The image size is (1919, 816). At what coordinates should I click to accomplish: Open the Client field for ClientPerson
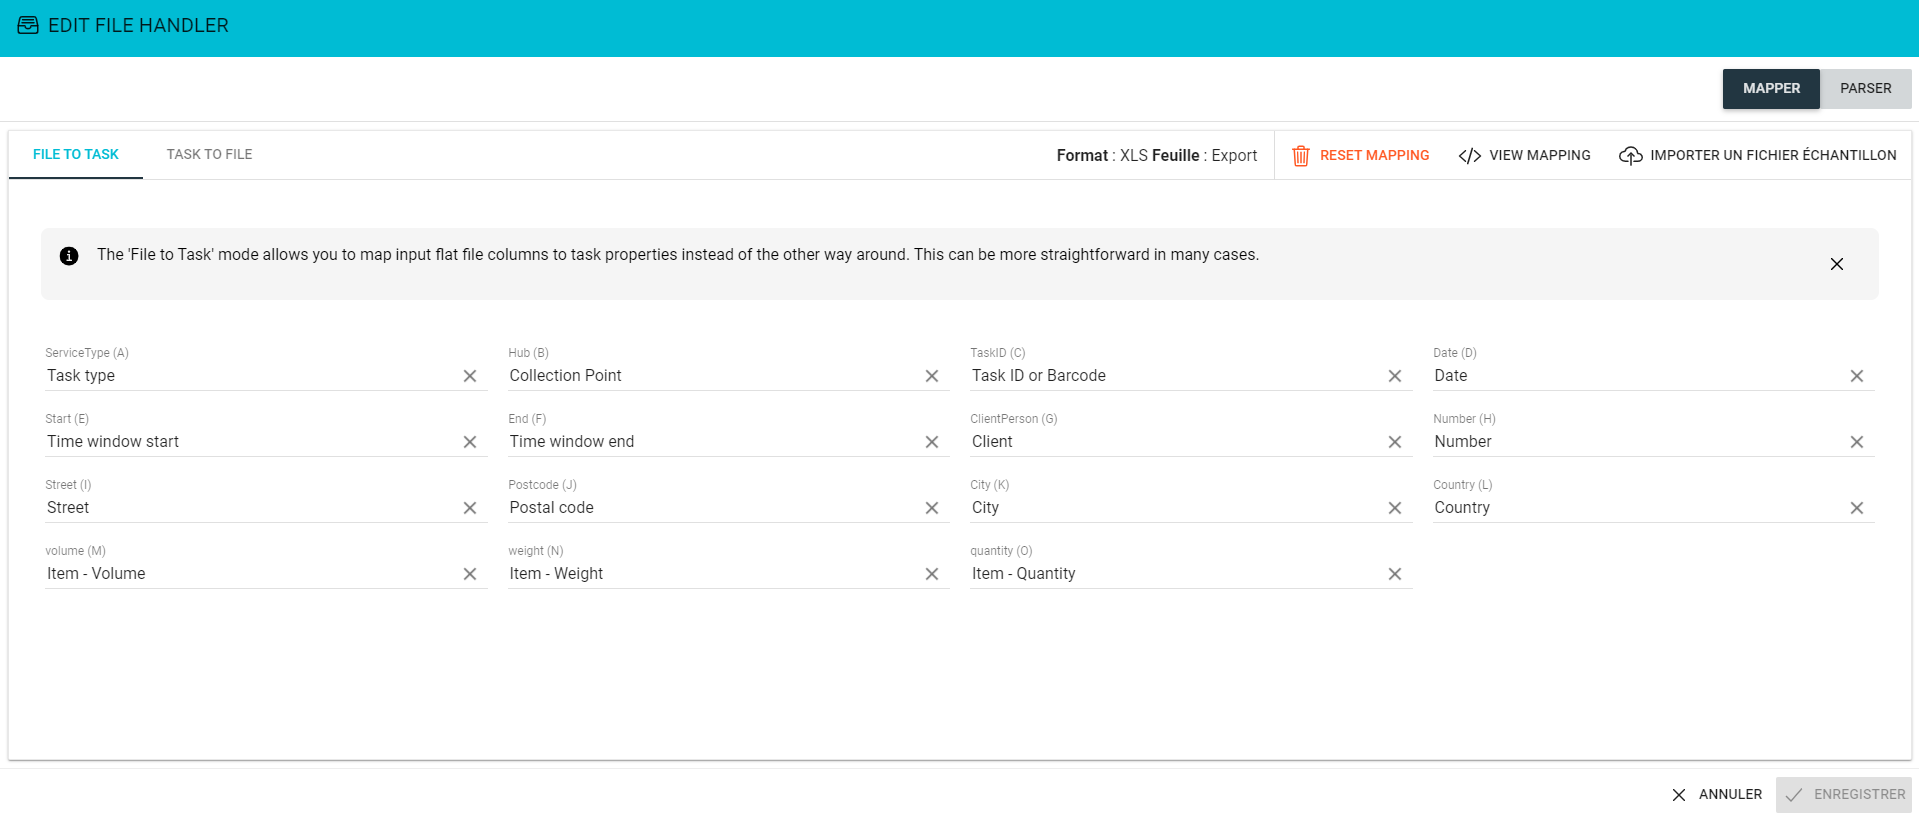[1170, 442]
